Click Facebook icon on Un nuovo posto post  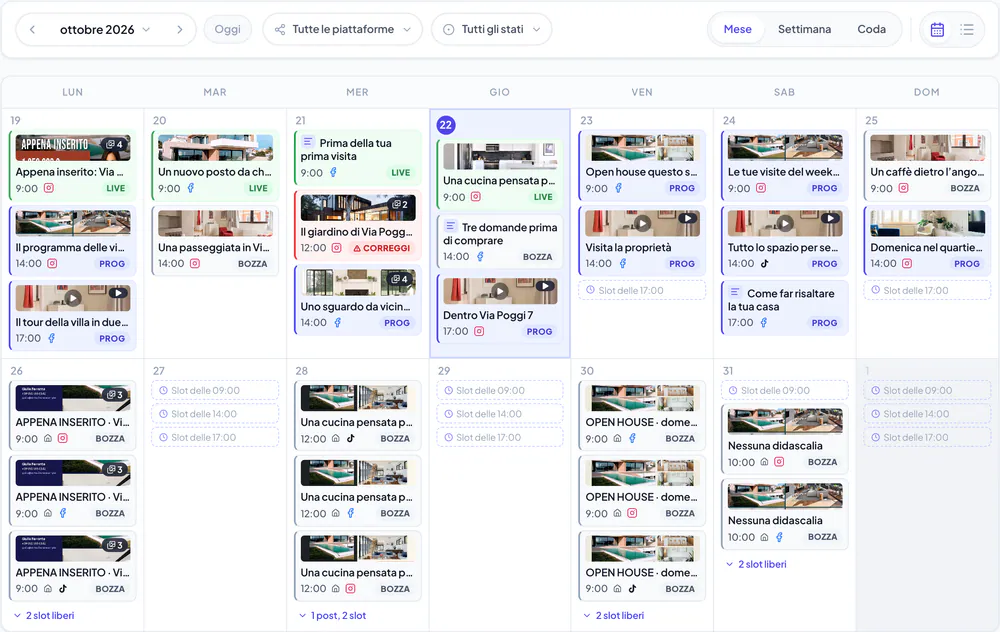point(191,188)
